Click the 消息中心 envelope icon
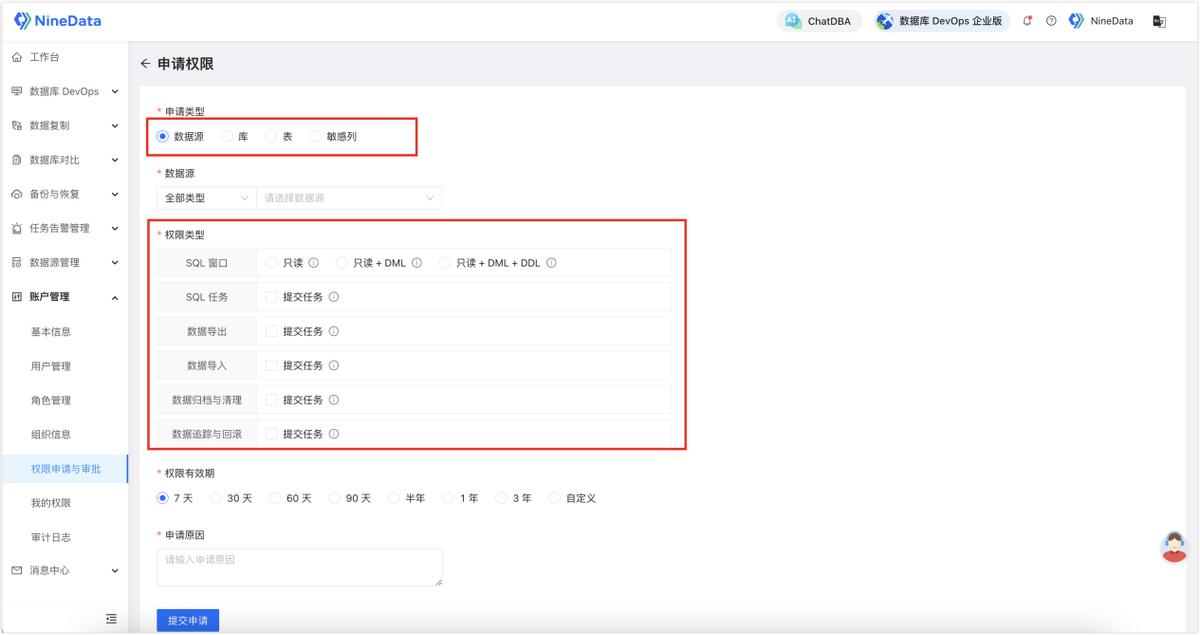Screen dimensions: 1200x635 16,571
